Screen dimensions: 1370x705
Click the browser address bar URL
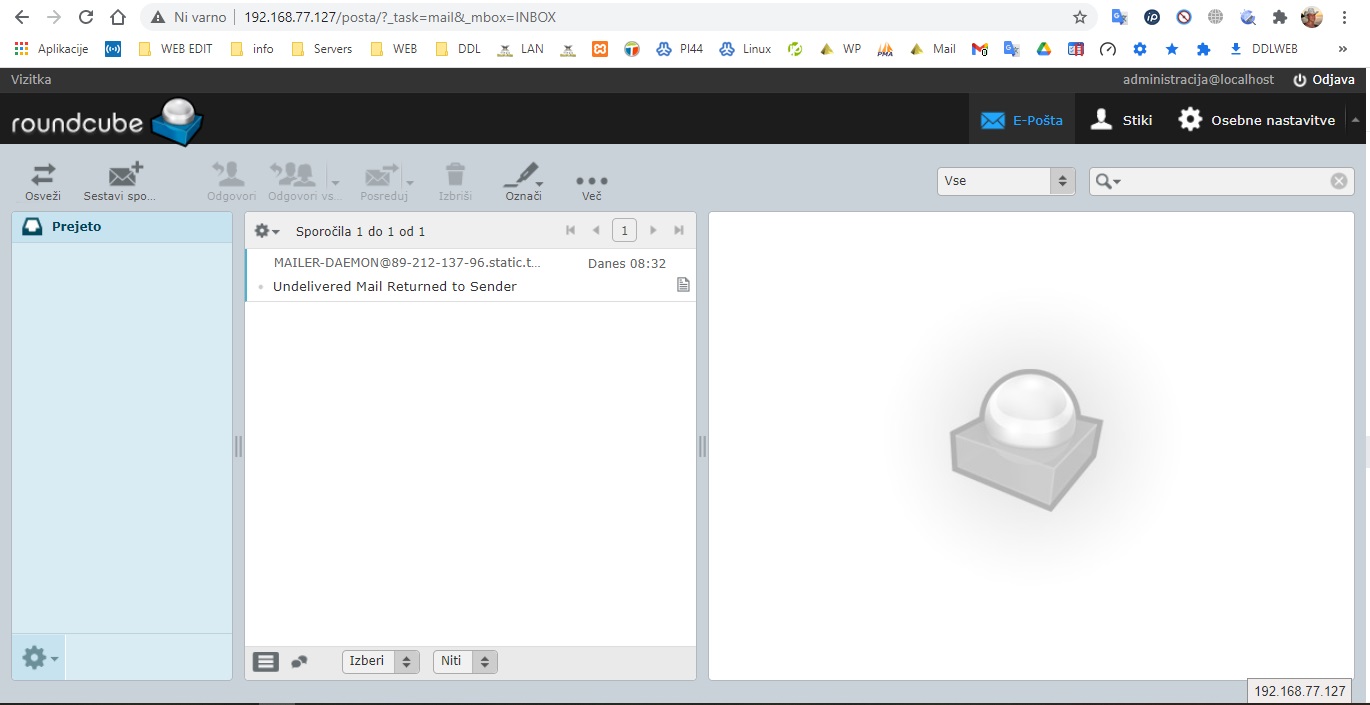400,17
